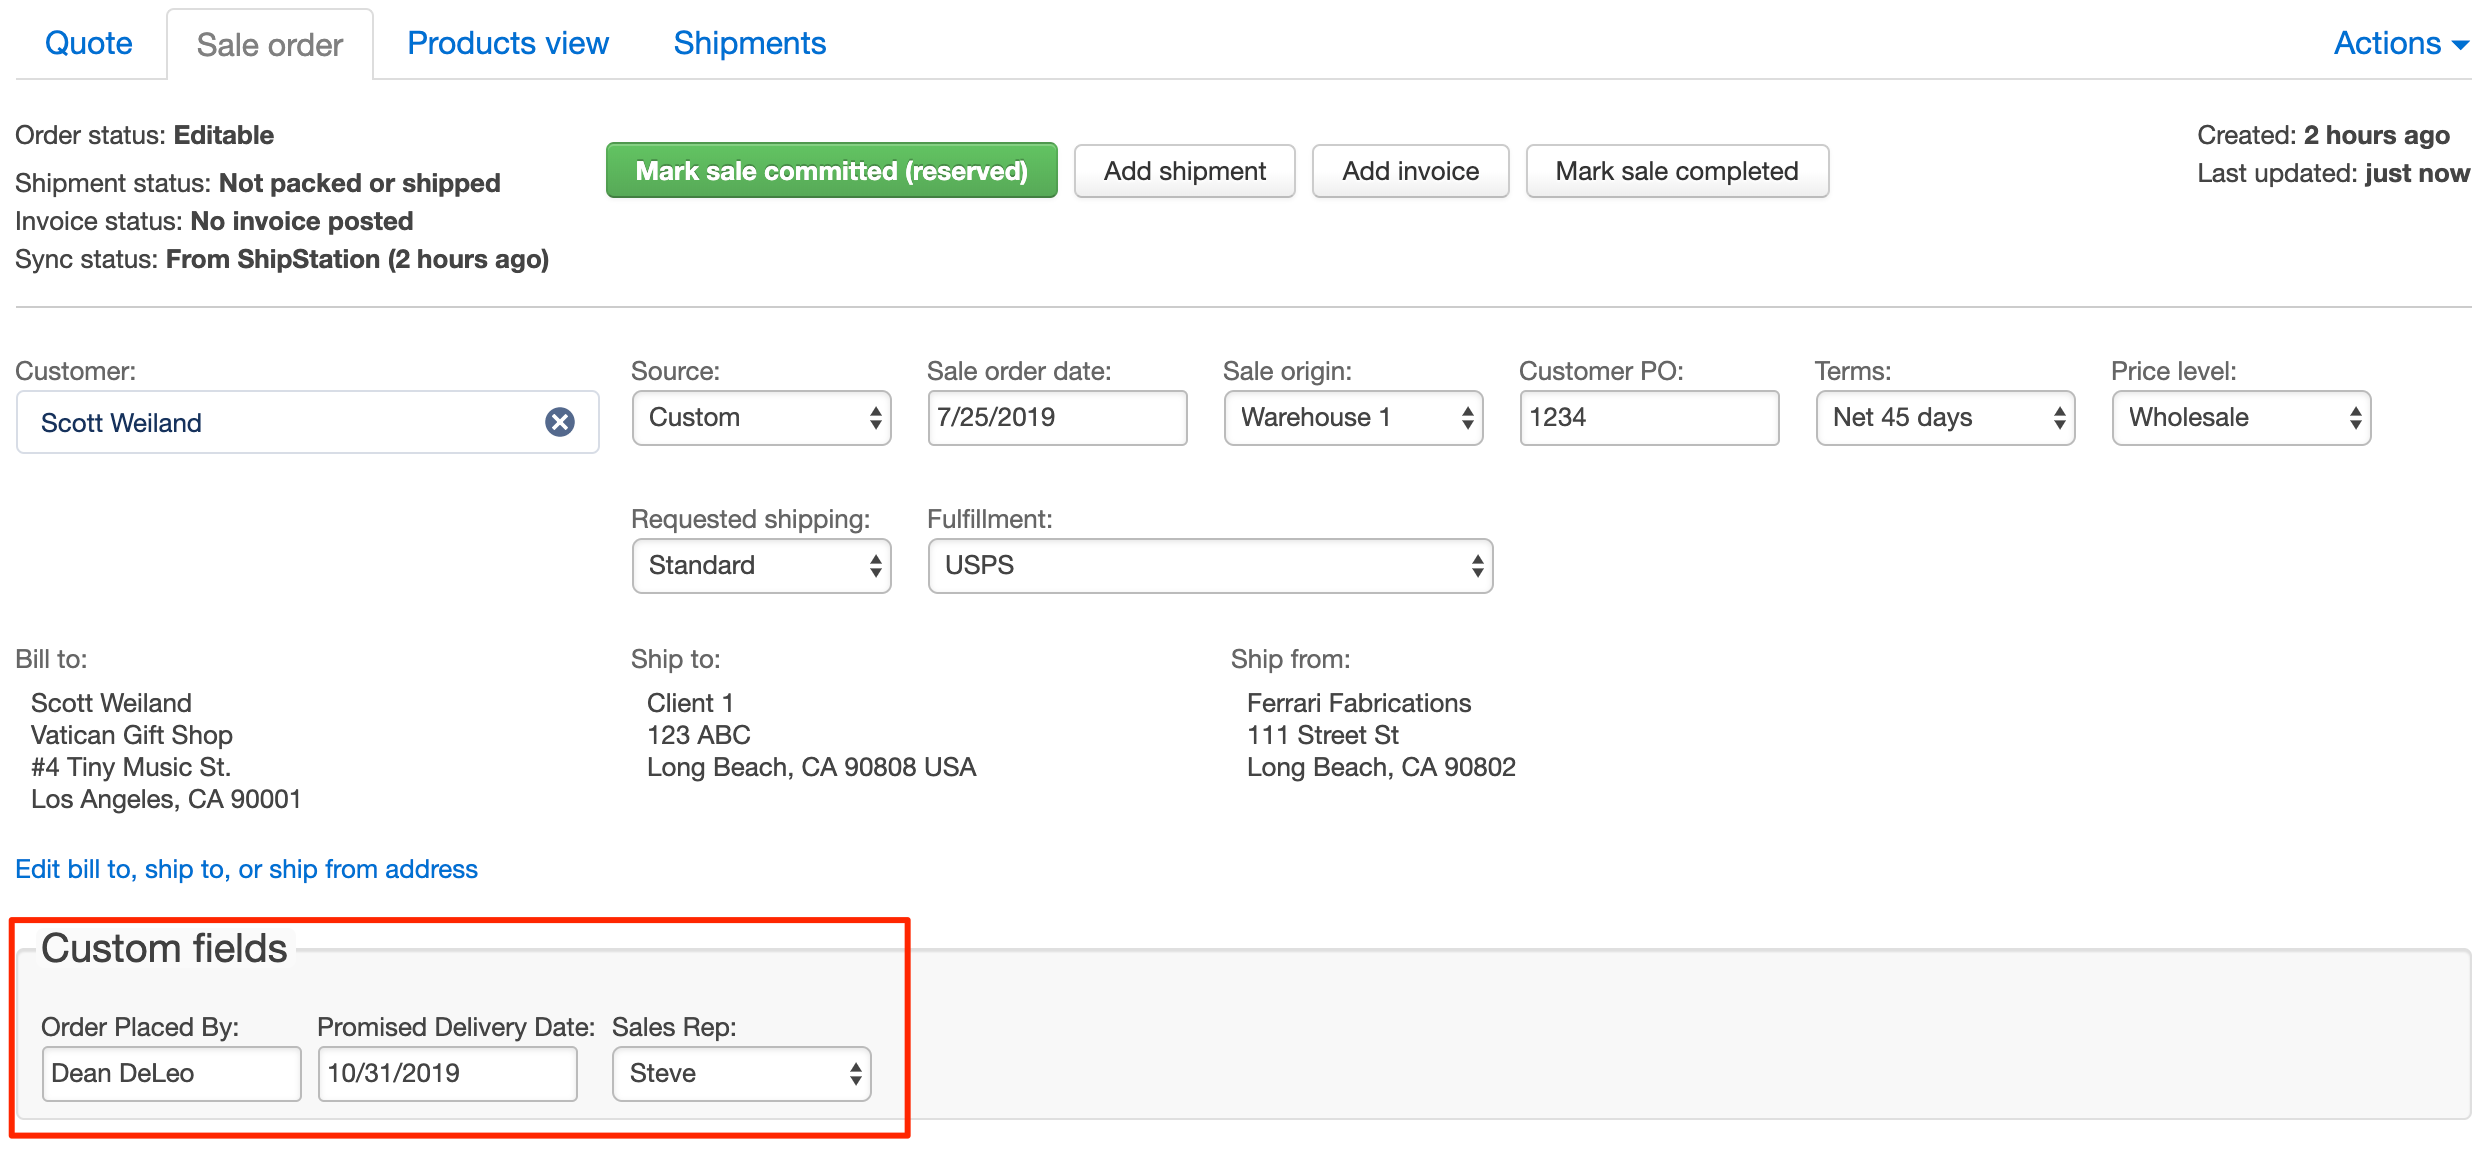Click '#4 Tiny Music St.' address line

click(131, 767)
